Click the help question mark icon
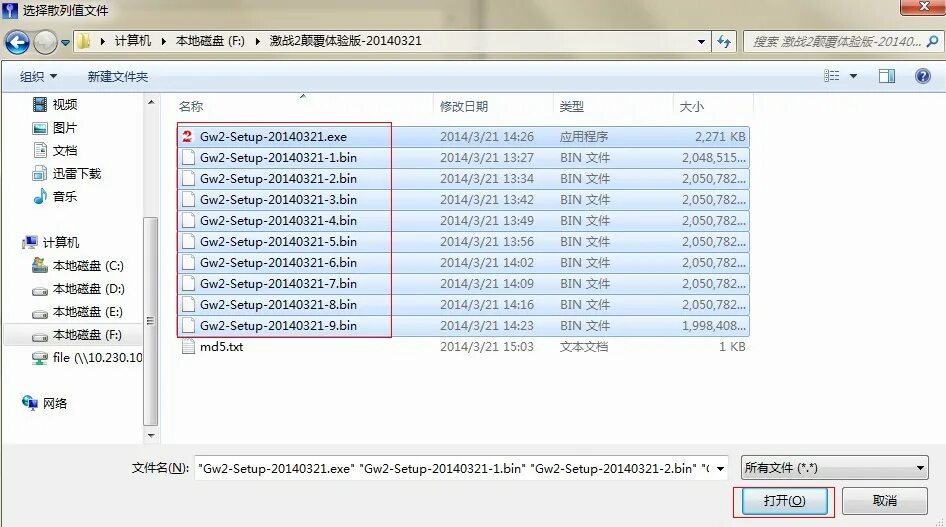This screenshot has height=527, width=946. click(x=922, y=76)
